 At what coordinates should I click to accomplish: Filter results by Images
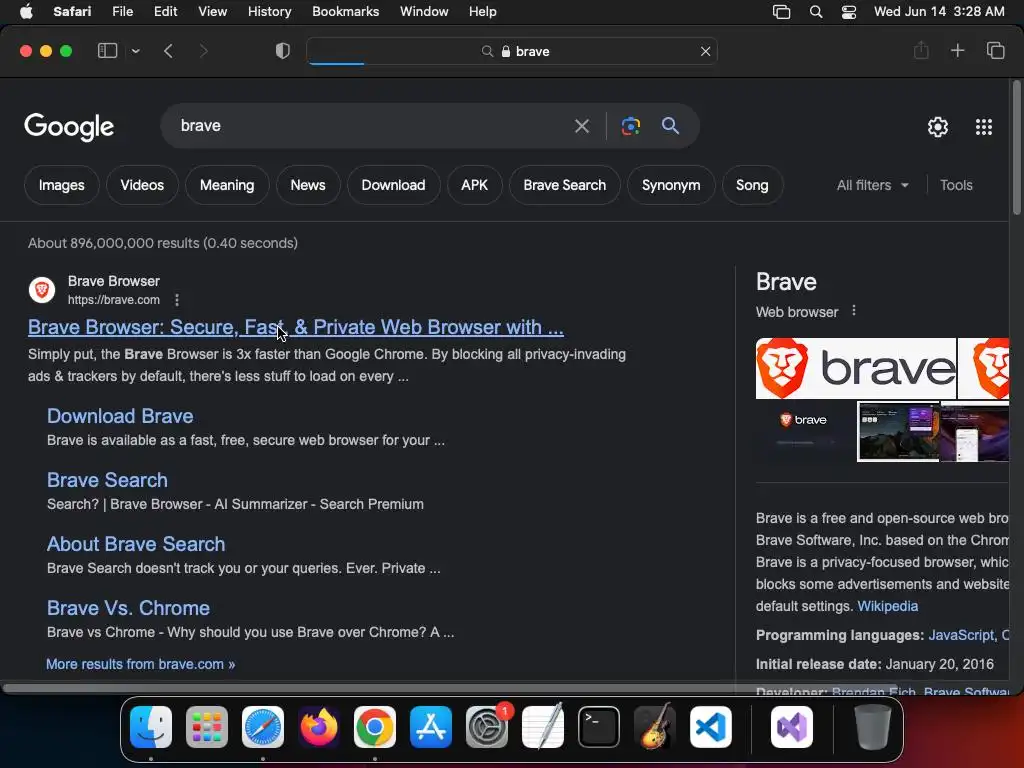[x=61, y=185]
